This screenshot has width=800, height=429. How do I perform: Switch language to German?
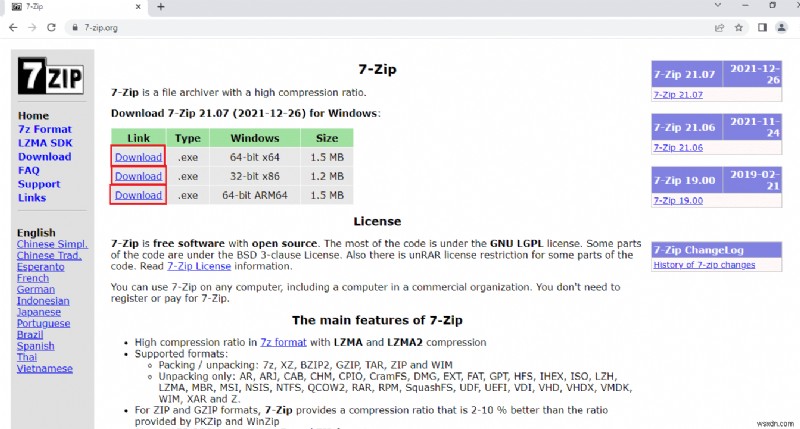(35, 289)
